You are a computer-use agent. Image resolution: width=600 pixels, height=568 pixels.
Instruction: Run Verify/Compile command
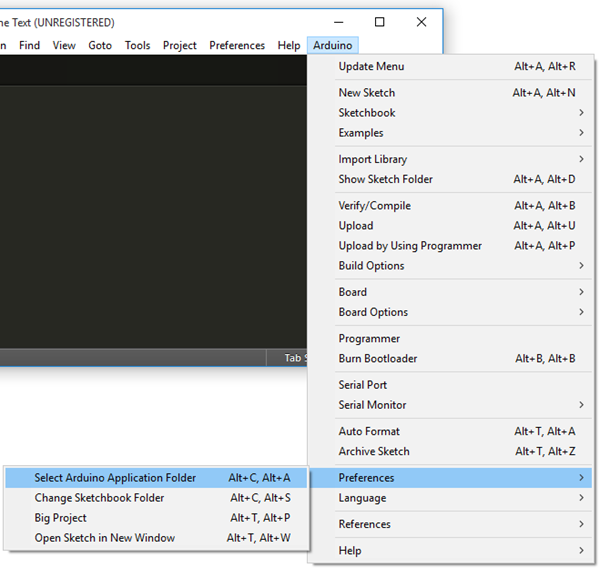(375, 206)
